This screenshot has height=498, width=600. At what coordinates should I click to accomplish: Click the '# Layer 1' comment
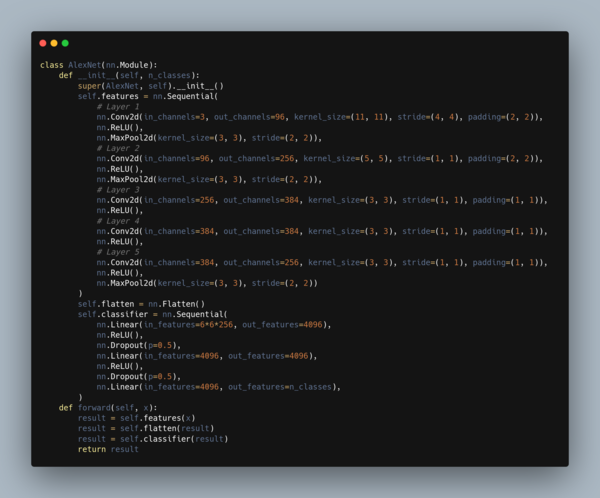119,107
